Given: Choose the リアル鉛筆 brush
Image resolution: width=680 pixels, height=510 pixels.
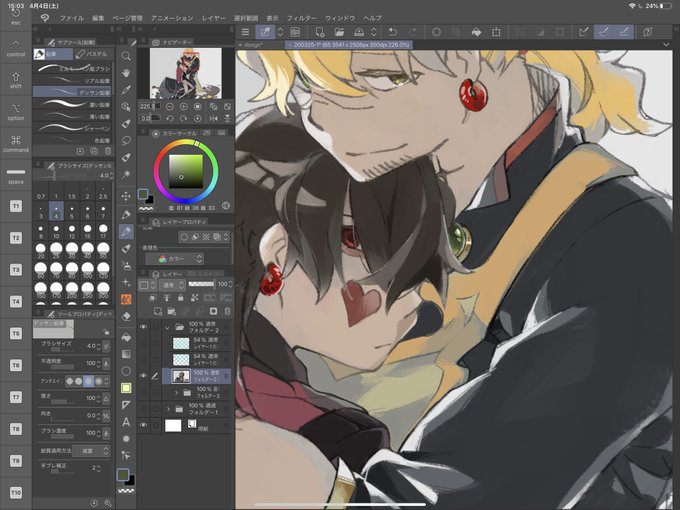Looking at the screenshot, I should click(72, 81).
